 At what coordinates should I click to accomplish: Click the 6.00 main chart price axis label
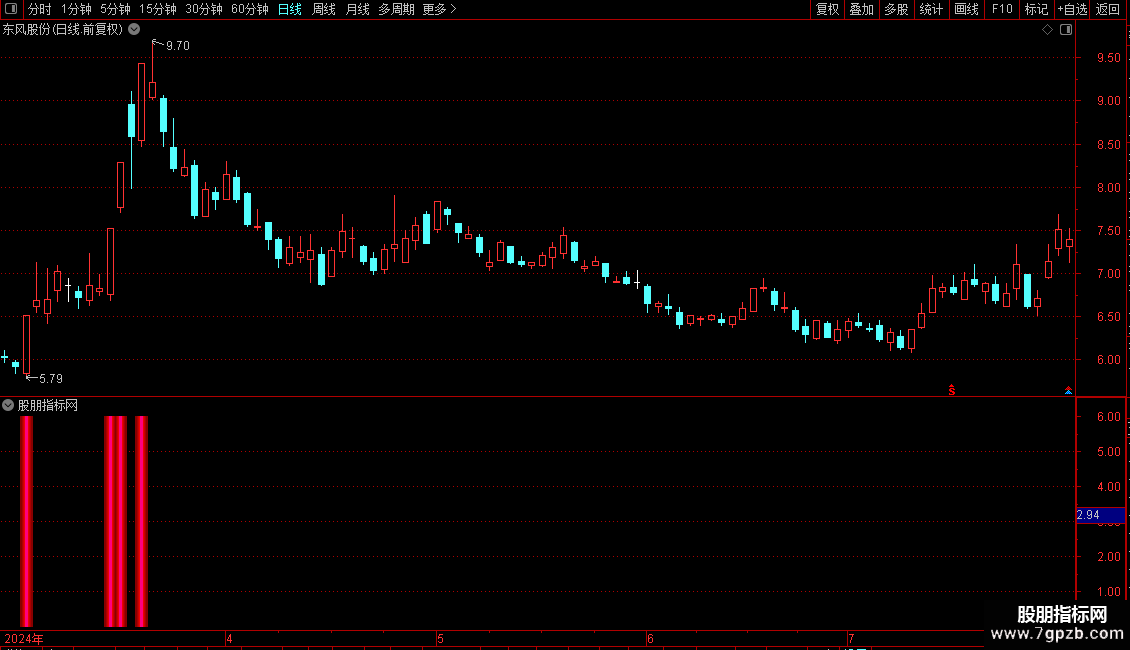(1108, 360)
